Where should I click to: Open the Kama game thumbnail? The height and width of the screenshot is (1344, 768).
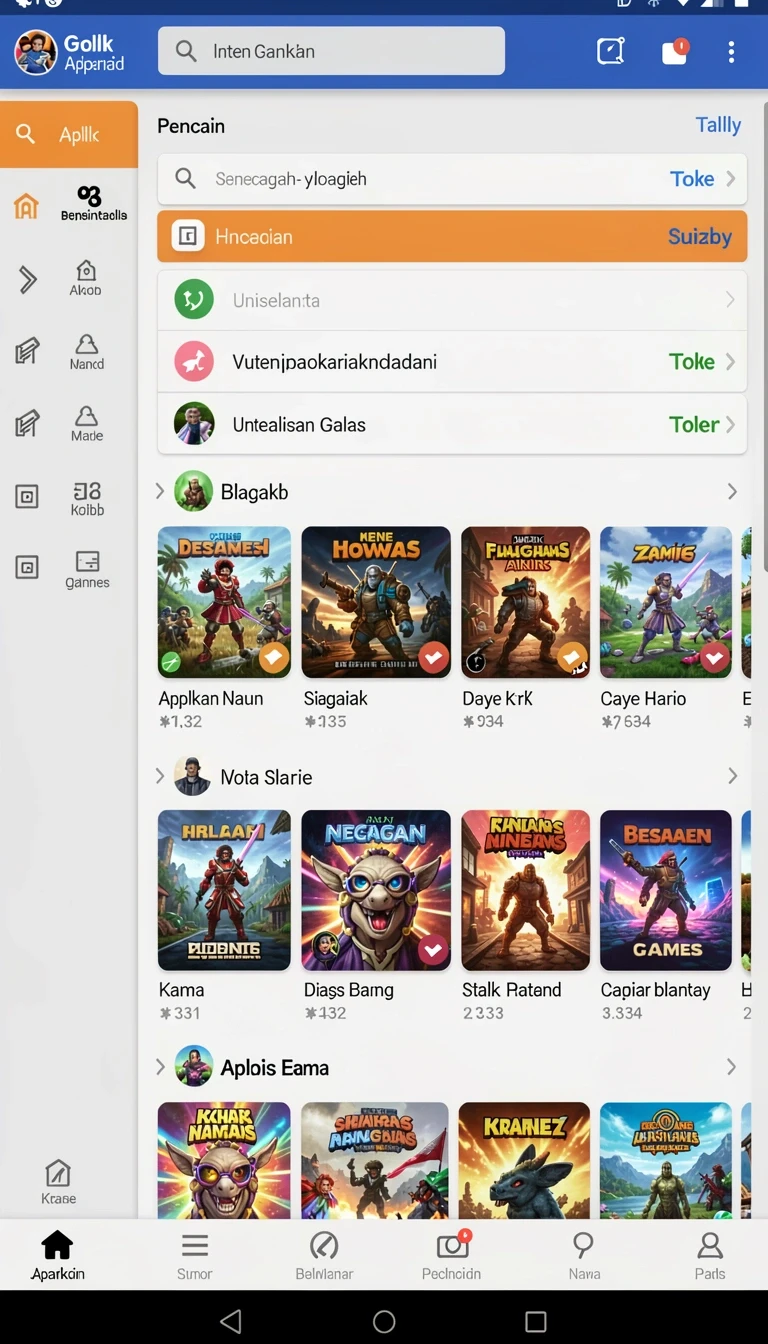coord(224,890)
